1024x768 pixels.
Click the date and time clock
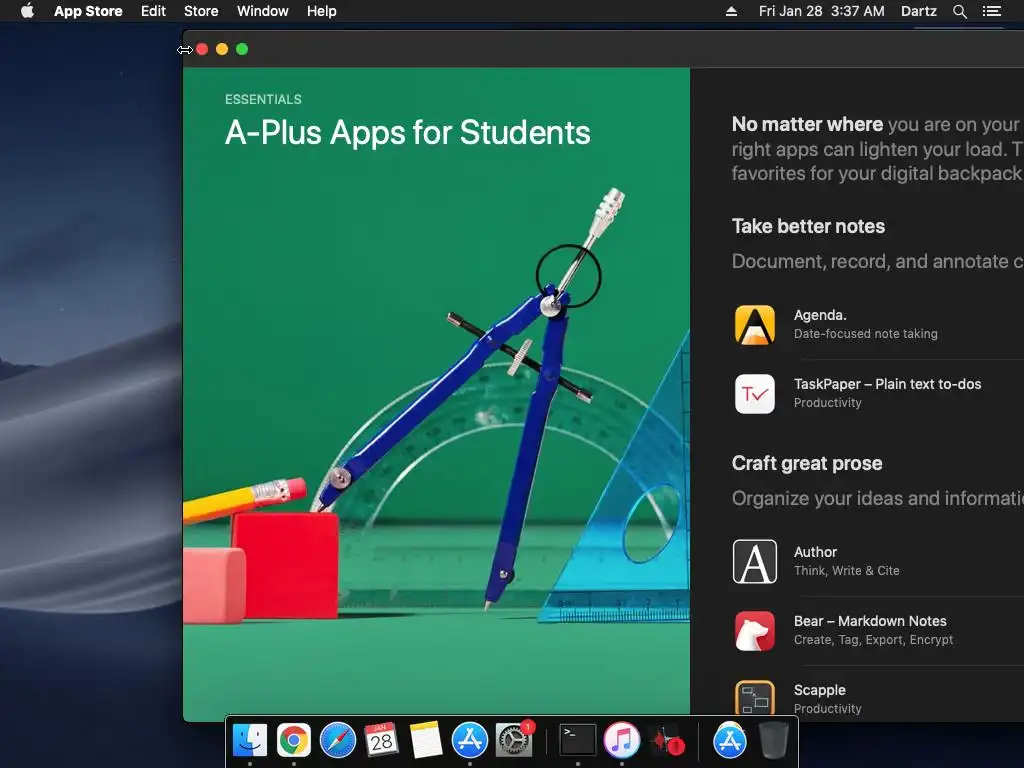[x=822, y=11]
